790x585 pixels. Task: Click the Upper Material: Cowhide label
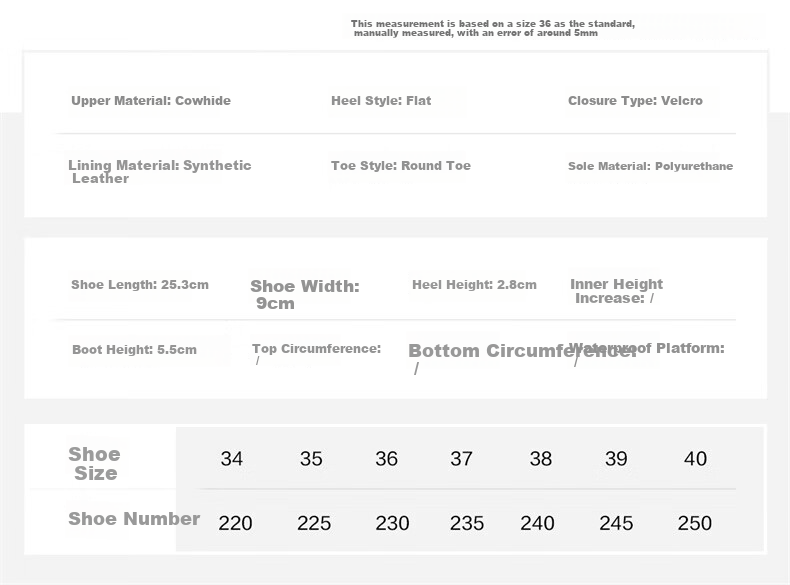tap(151, 101)
